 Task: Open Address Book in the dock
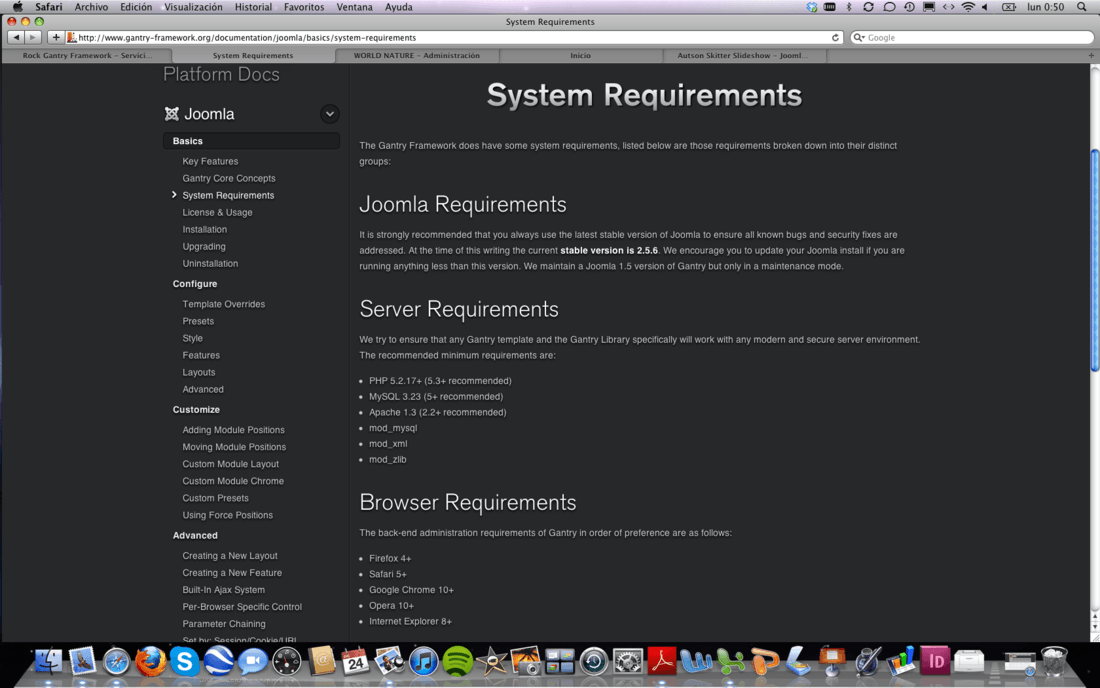[321, 661]
